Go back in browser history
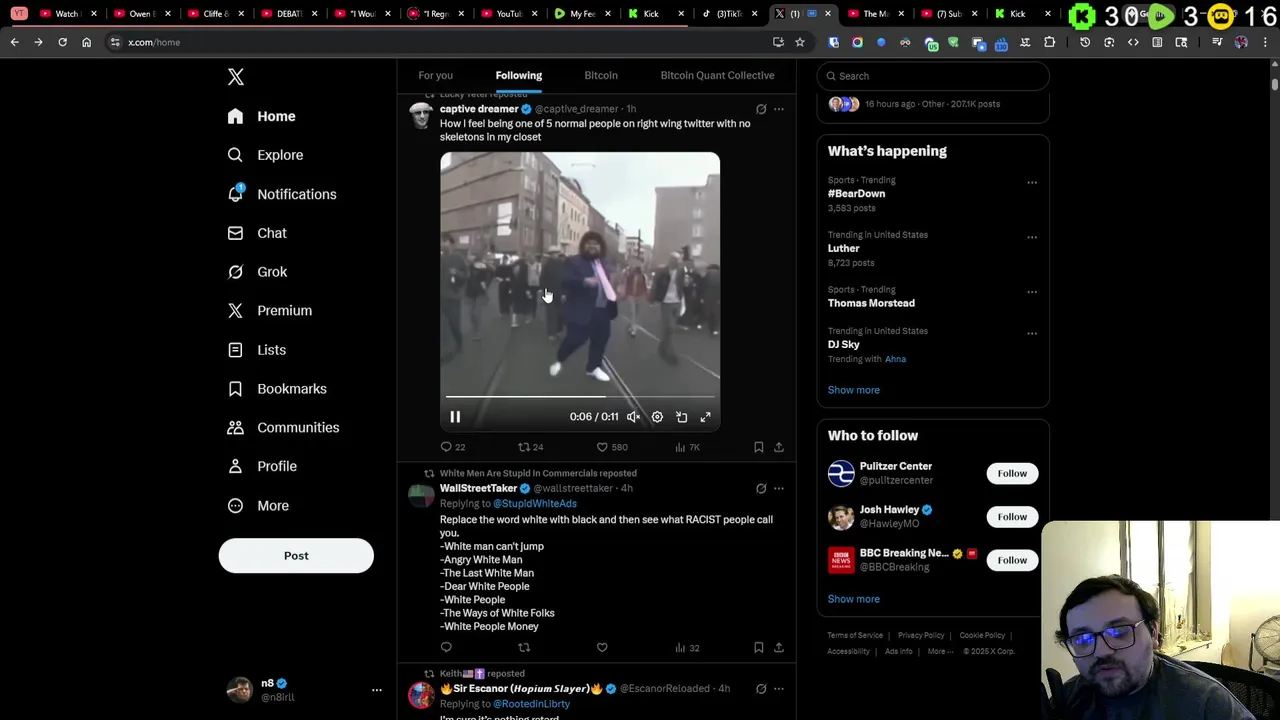 coord(14,42)
